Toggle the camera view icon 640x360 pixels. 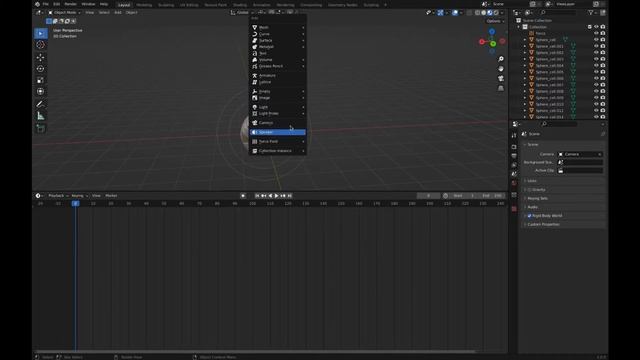point(501,79)
